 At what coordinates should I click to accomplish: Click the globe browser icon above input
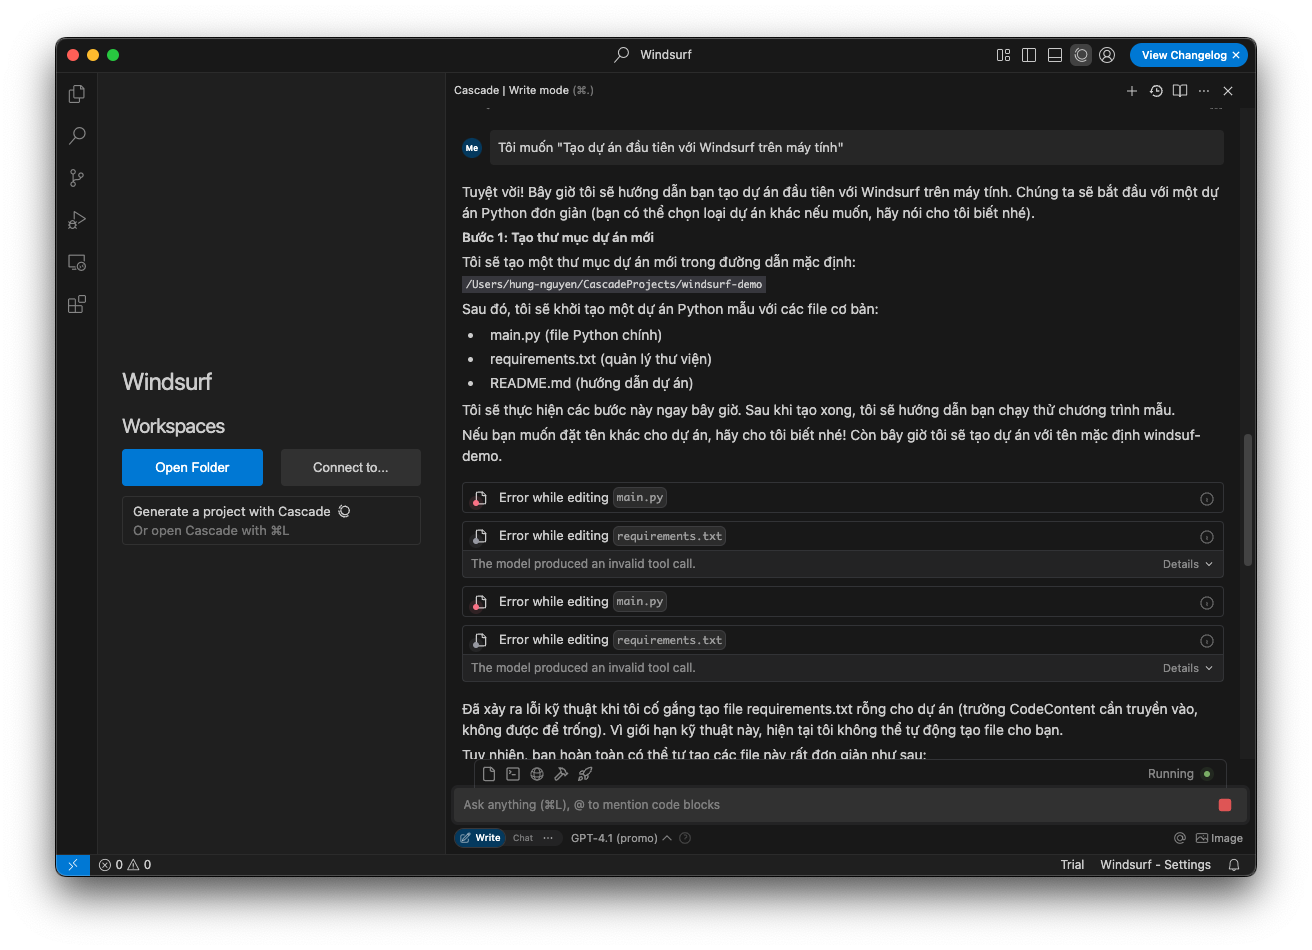tap(537, 774)
